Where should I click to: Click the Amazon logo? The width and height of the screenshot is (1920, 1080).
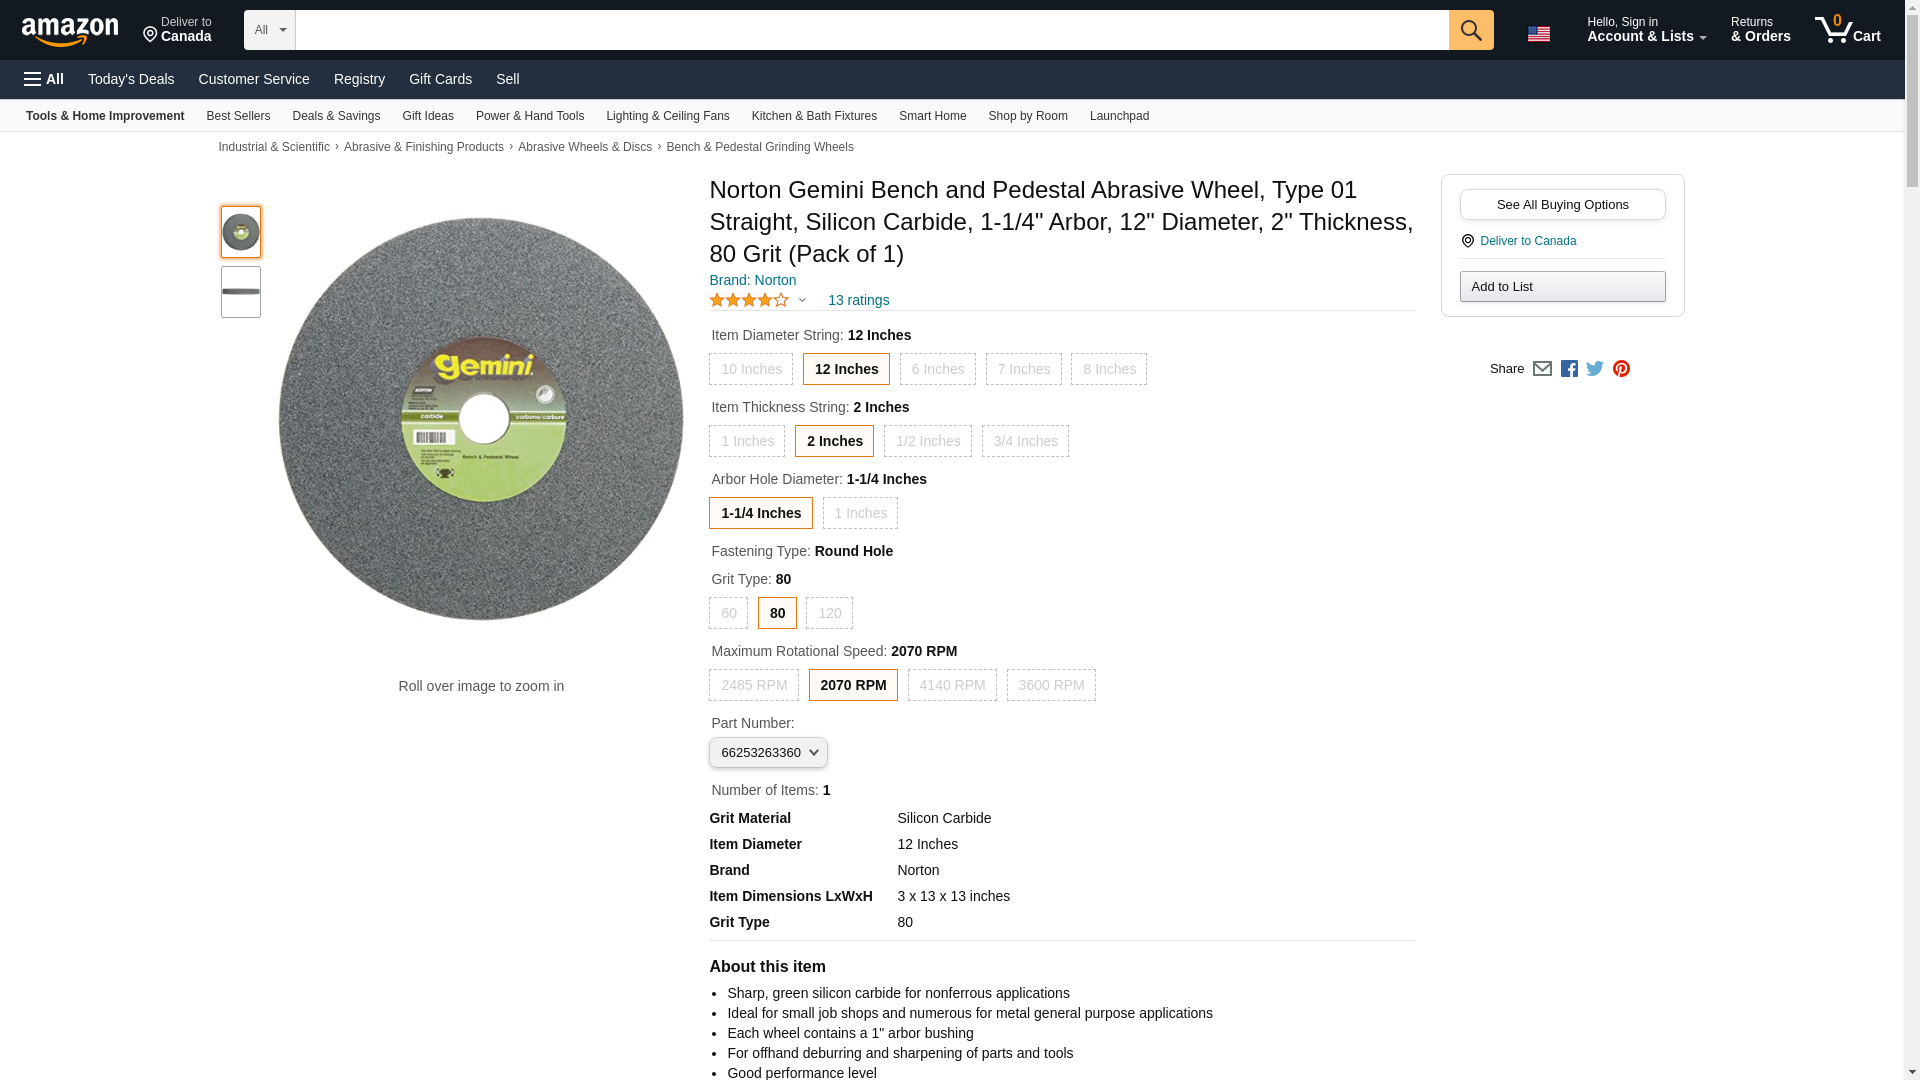coord(70,31)
